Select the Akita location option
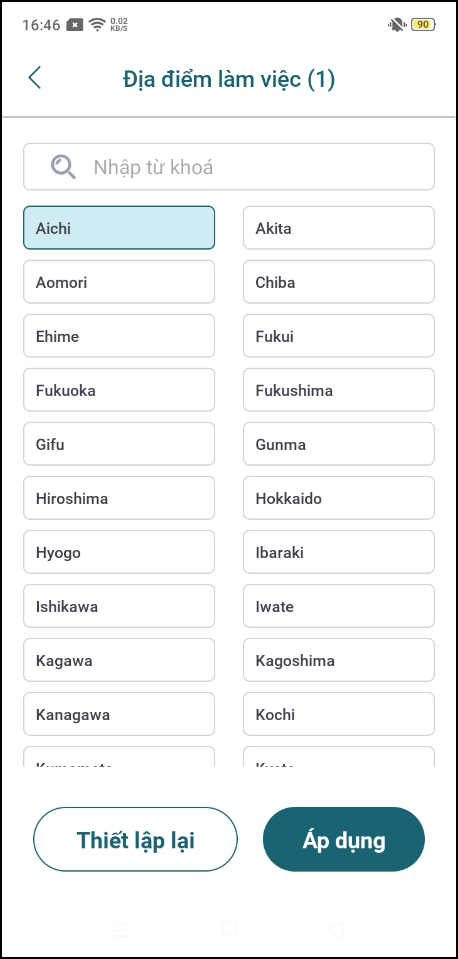458x959 pixels. (339, 228)
